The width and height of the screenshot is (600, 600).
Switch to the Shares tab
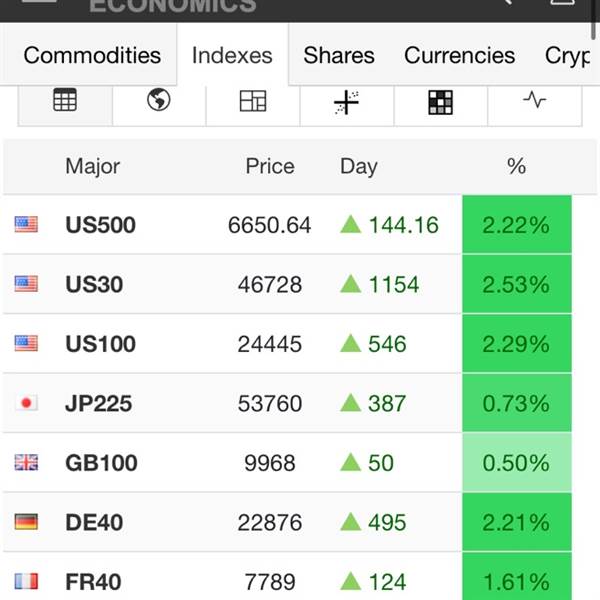pyautogui.click(x=339, y=56)
